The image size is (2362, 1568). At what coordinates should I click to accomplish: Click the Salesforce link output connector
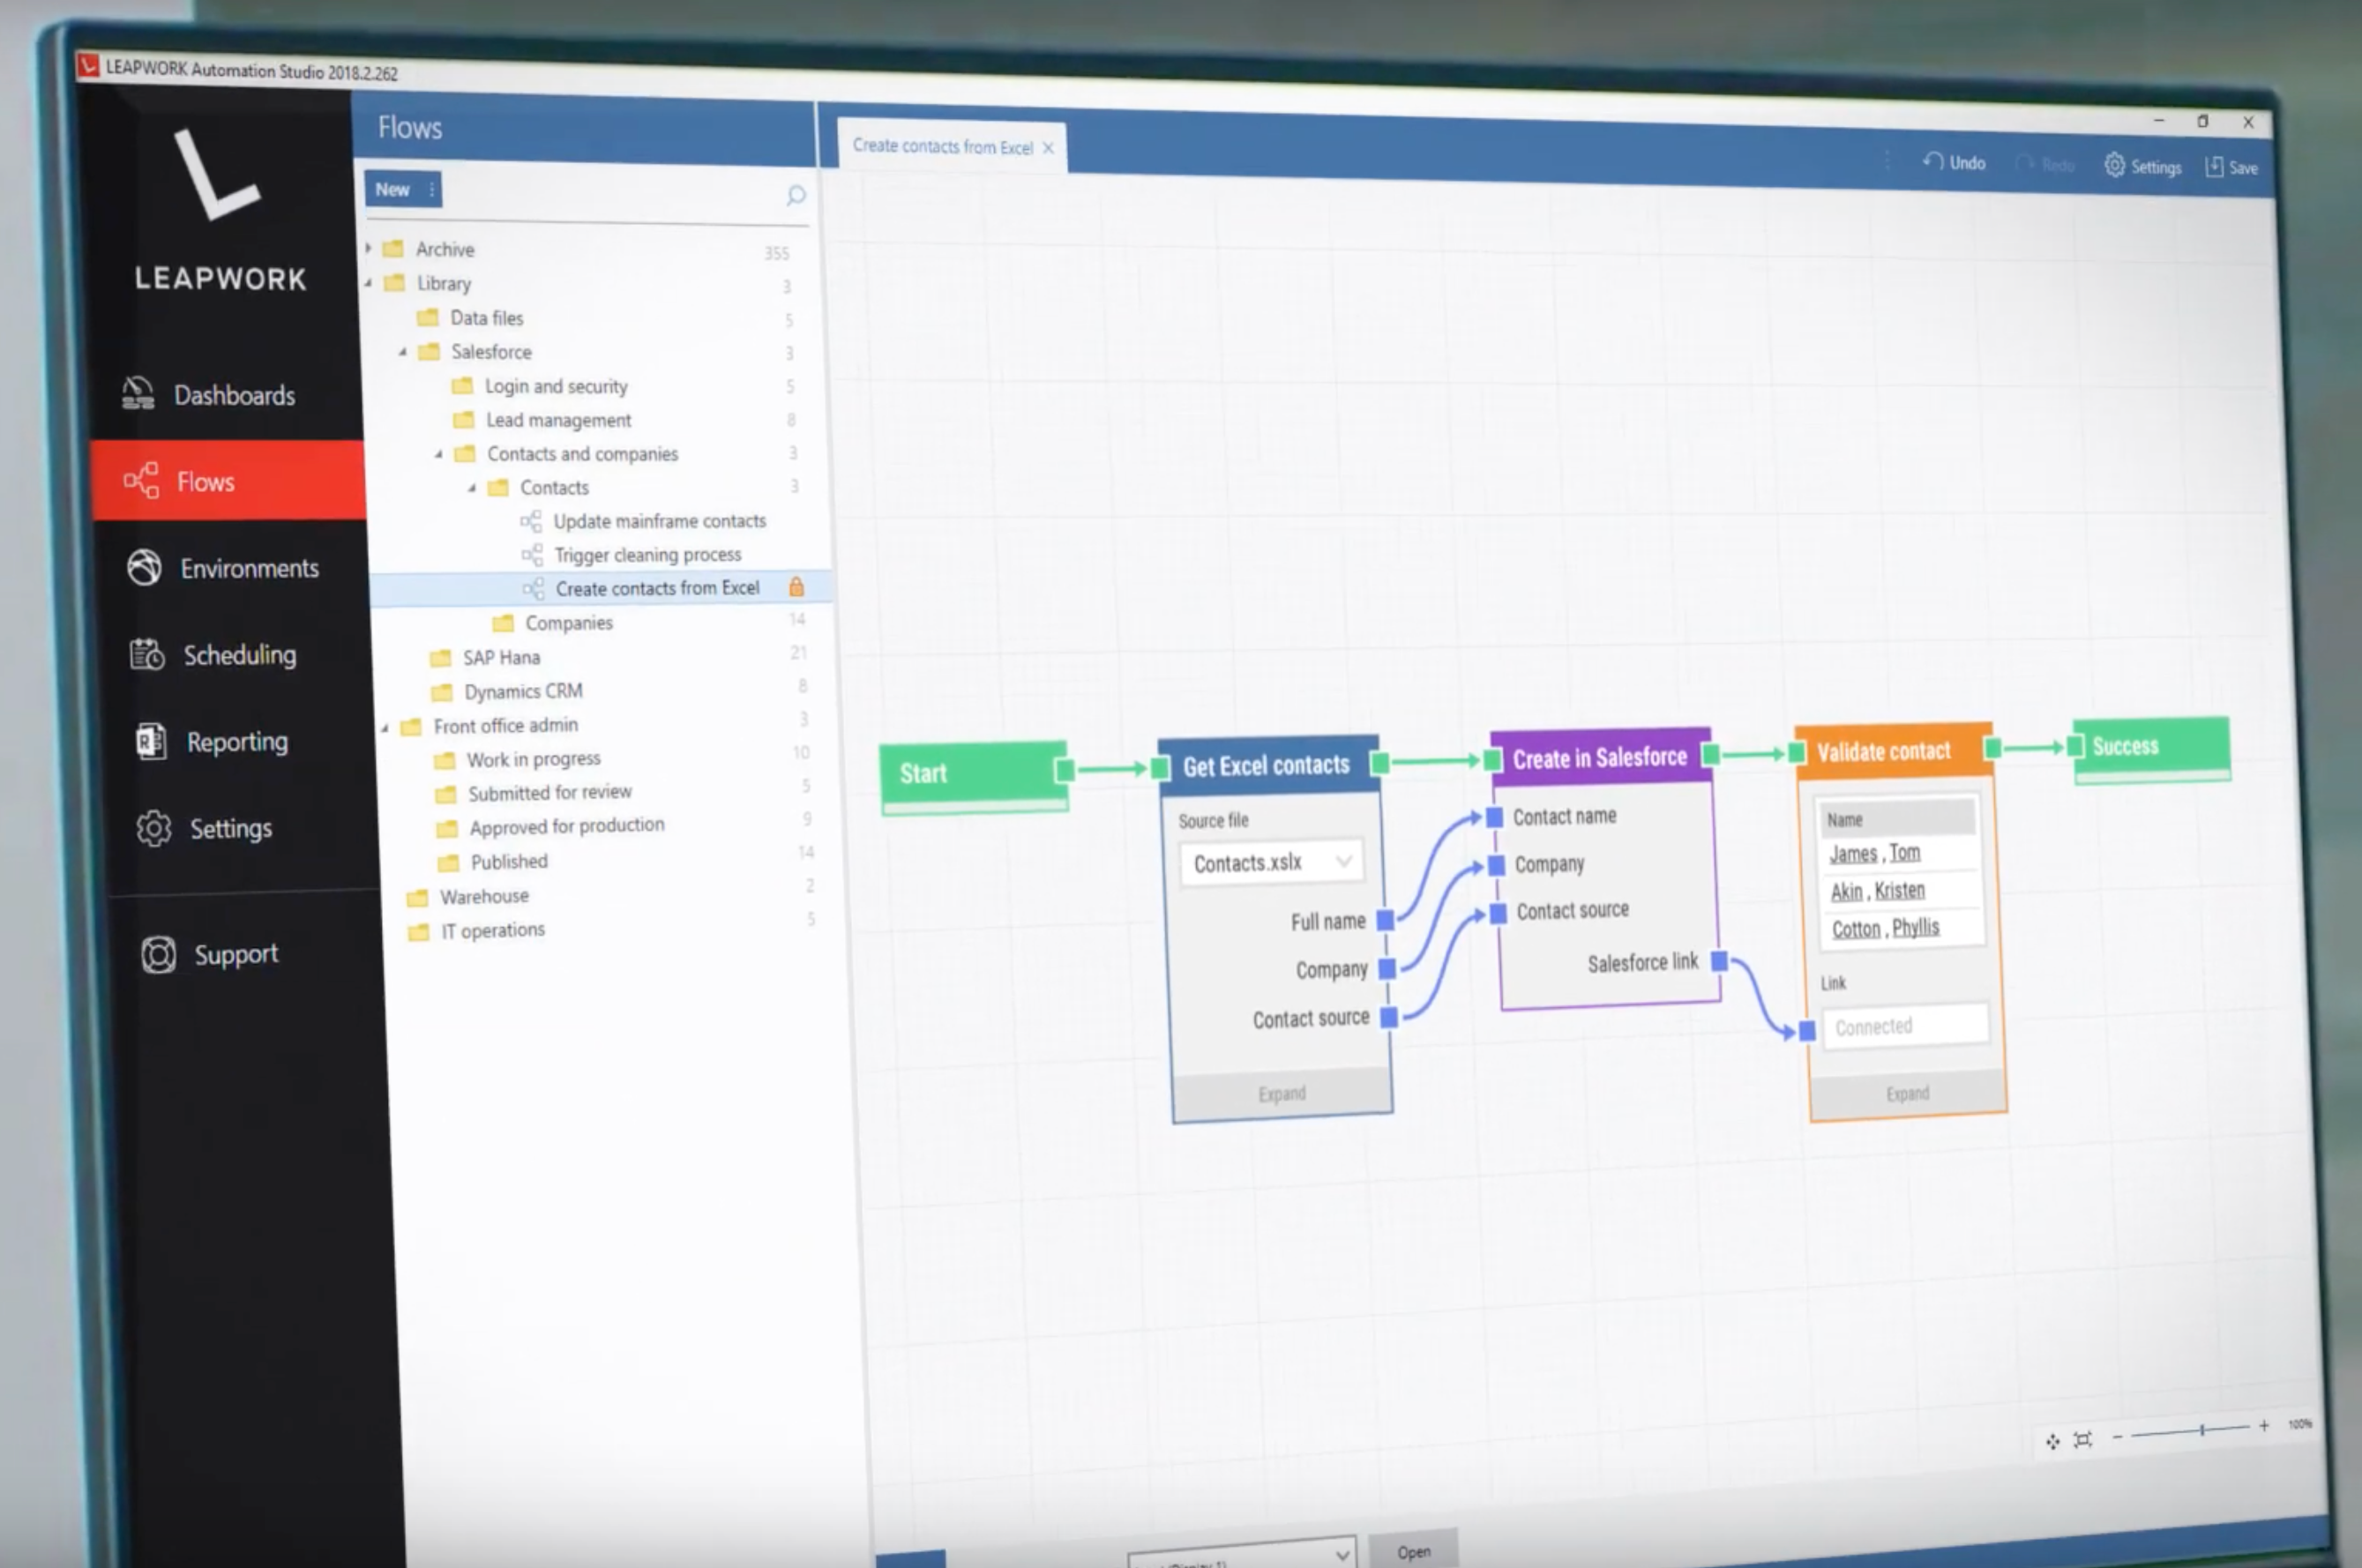pyautogui.click(x=1719, y=961)
